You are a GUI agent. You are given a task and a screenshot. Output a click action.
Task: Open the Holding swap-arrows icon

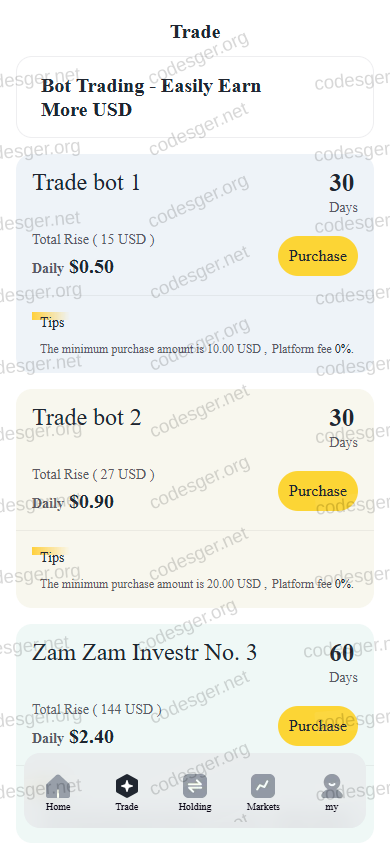195,786
